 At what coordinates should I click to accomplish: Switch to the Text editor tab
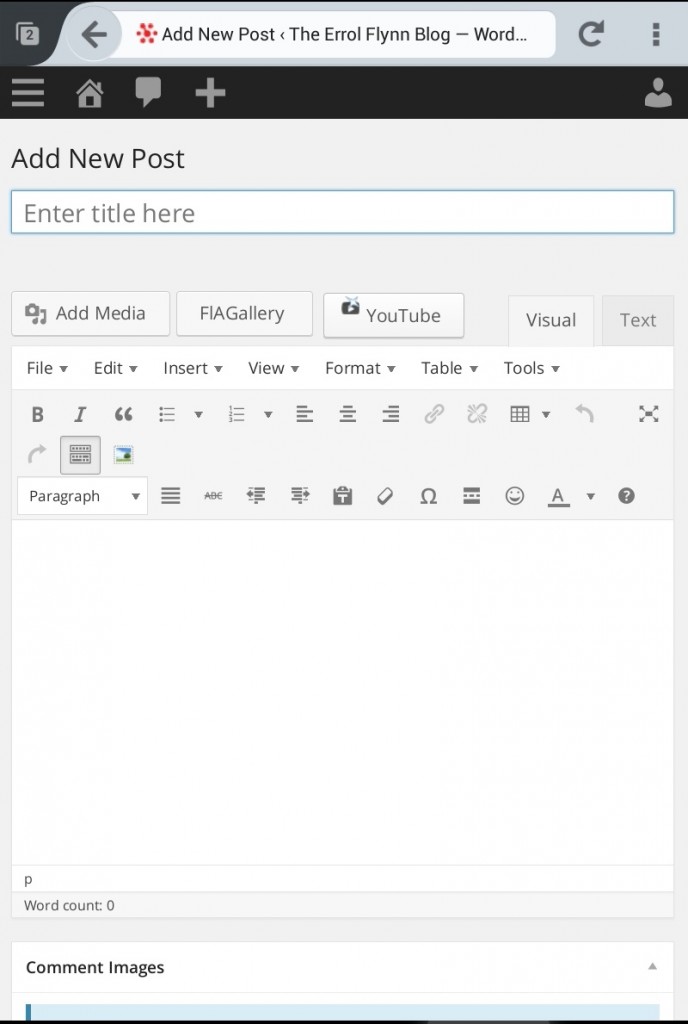pyautogui.click(x=638, y=320)
